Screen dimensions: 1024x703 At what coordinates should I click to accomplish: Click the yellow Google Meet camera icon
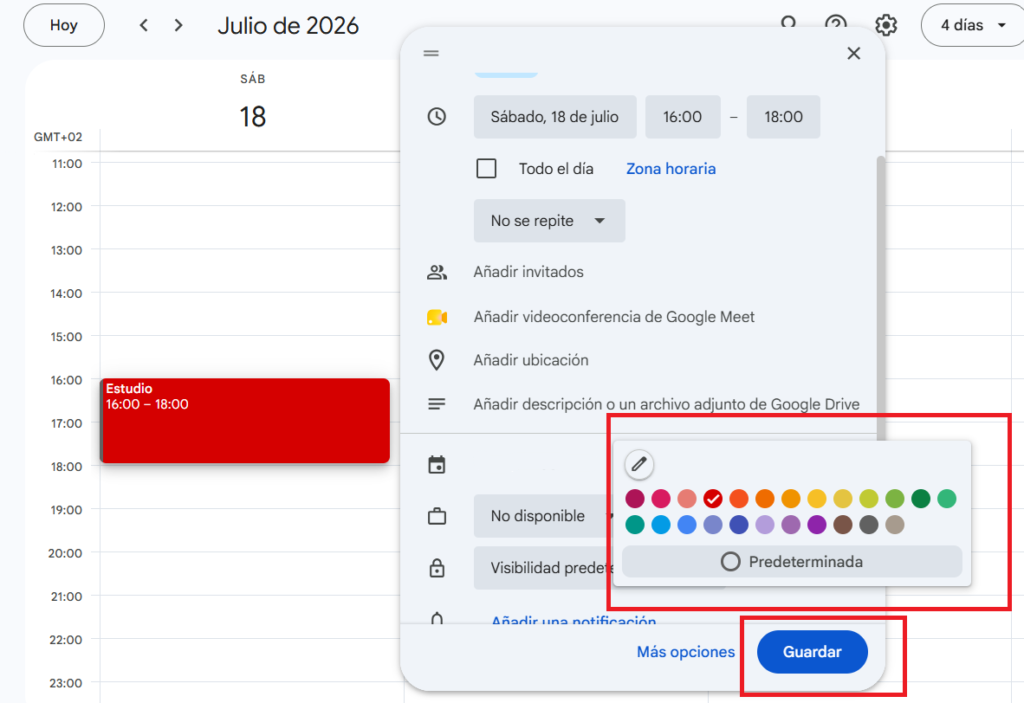coord(437,318)
